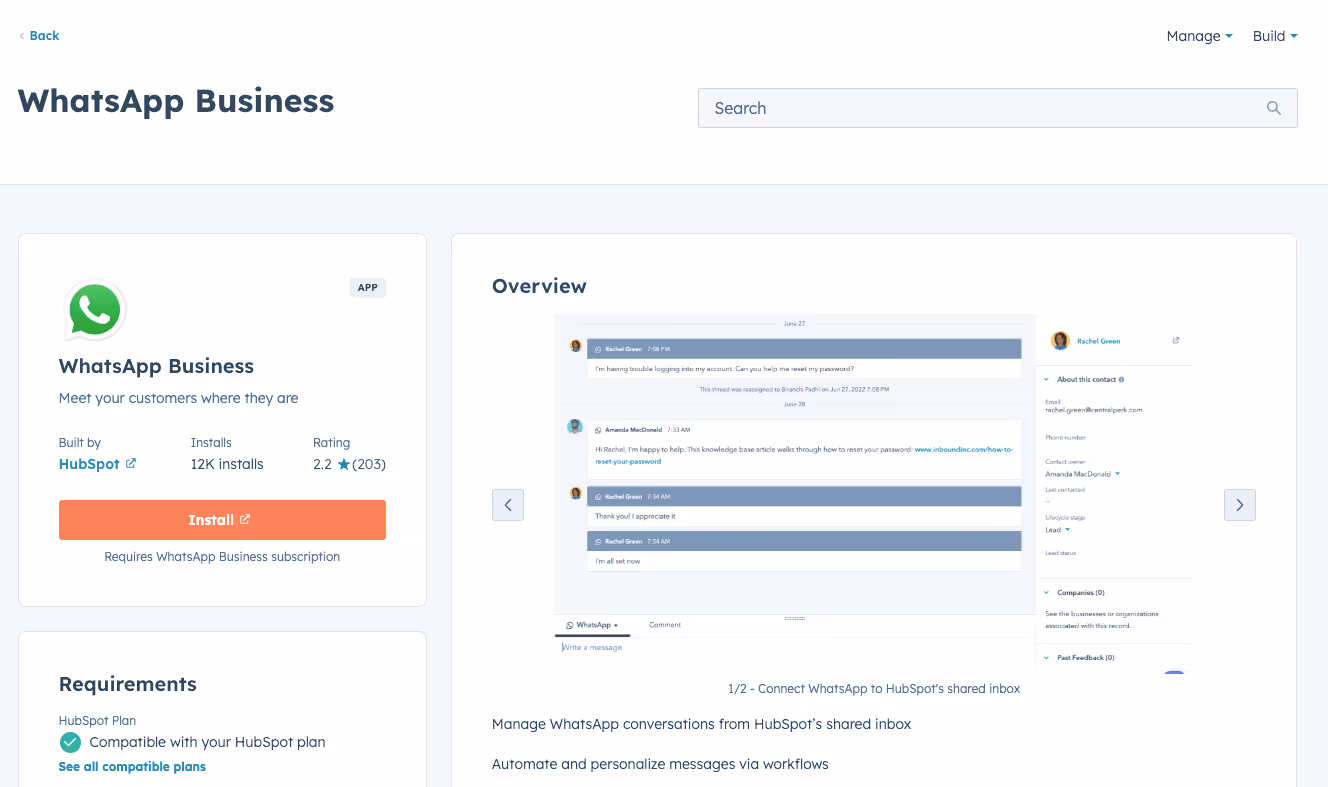Click Compatible with your HubSpot plan text
This screenshot has height=787, width=1328.
pyautogui.click(x=207, y=742)
